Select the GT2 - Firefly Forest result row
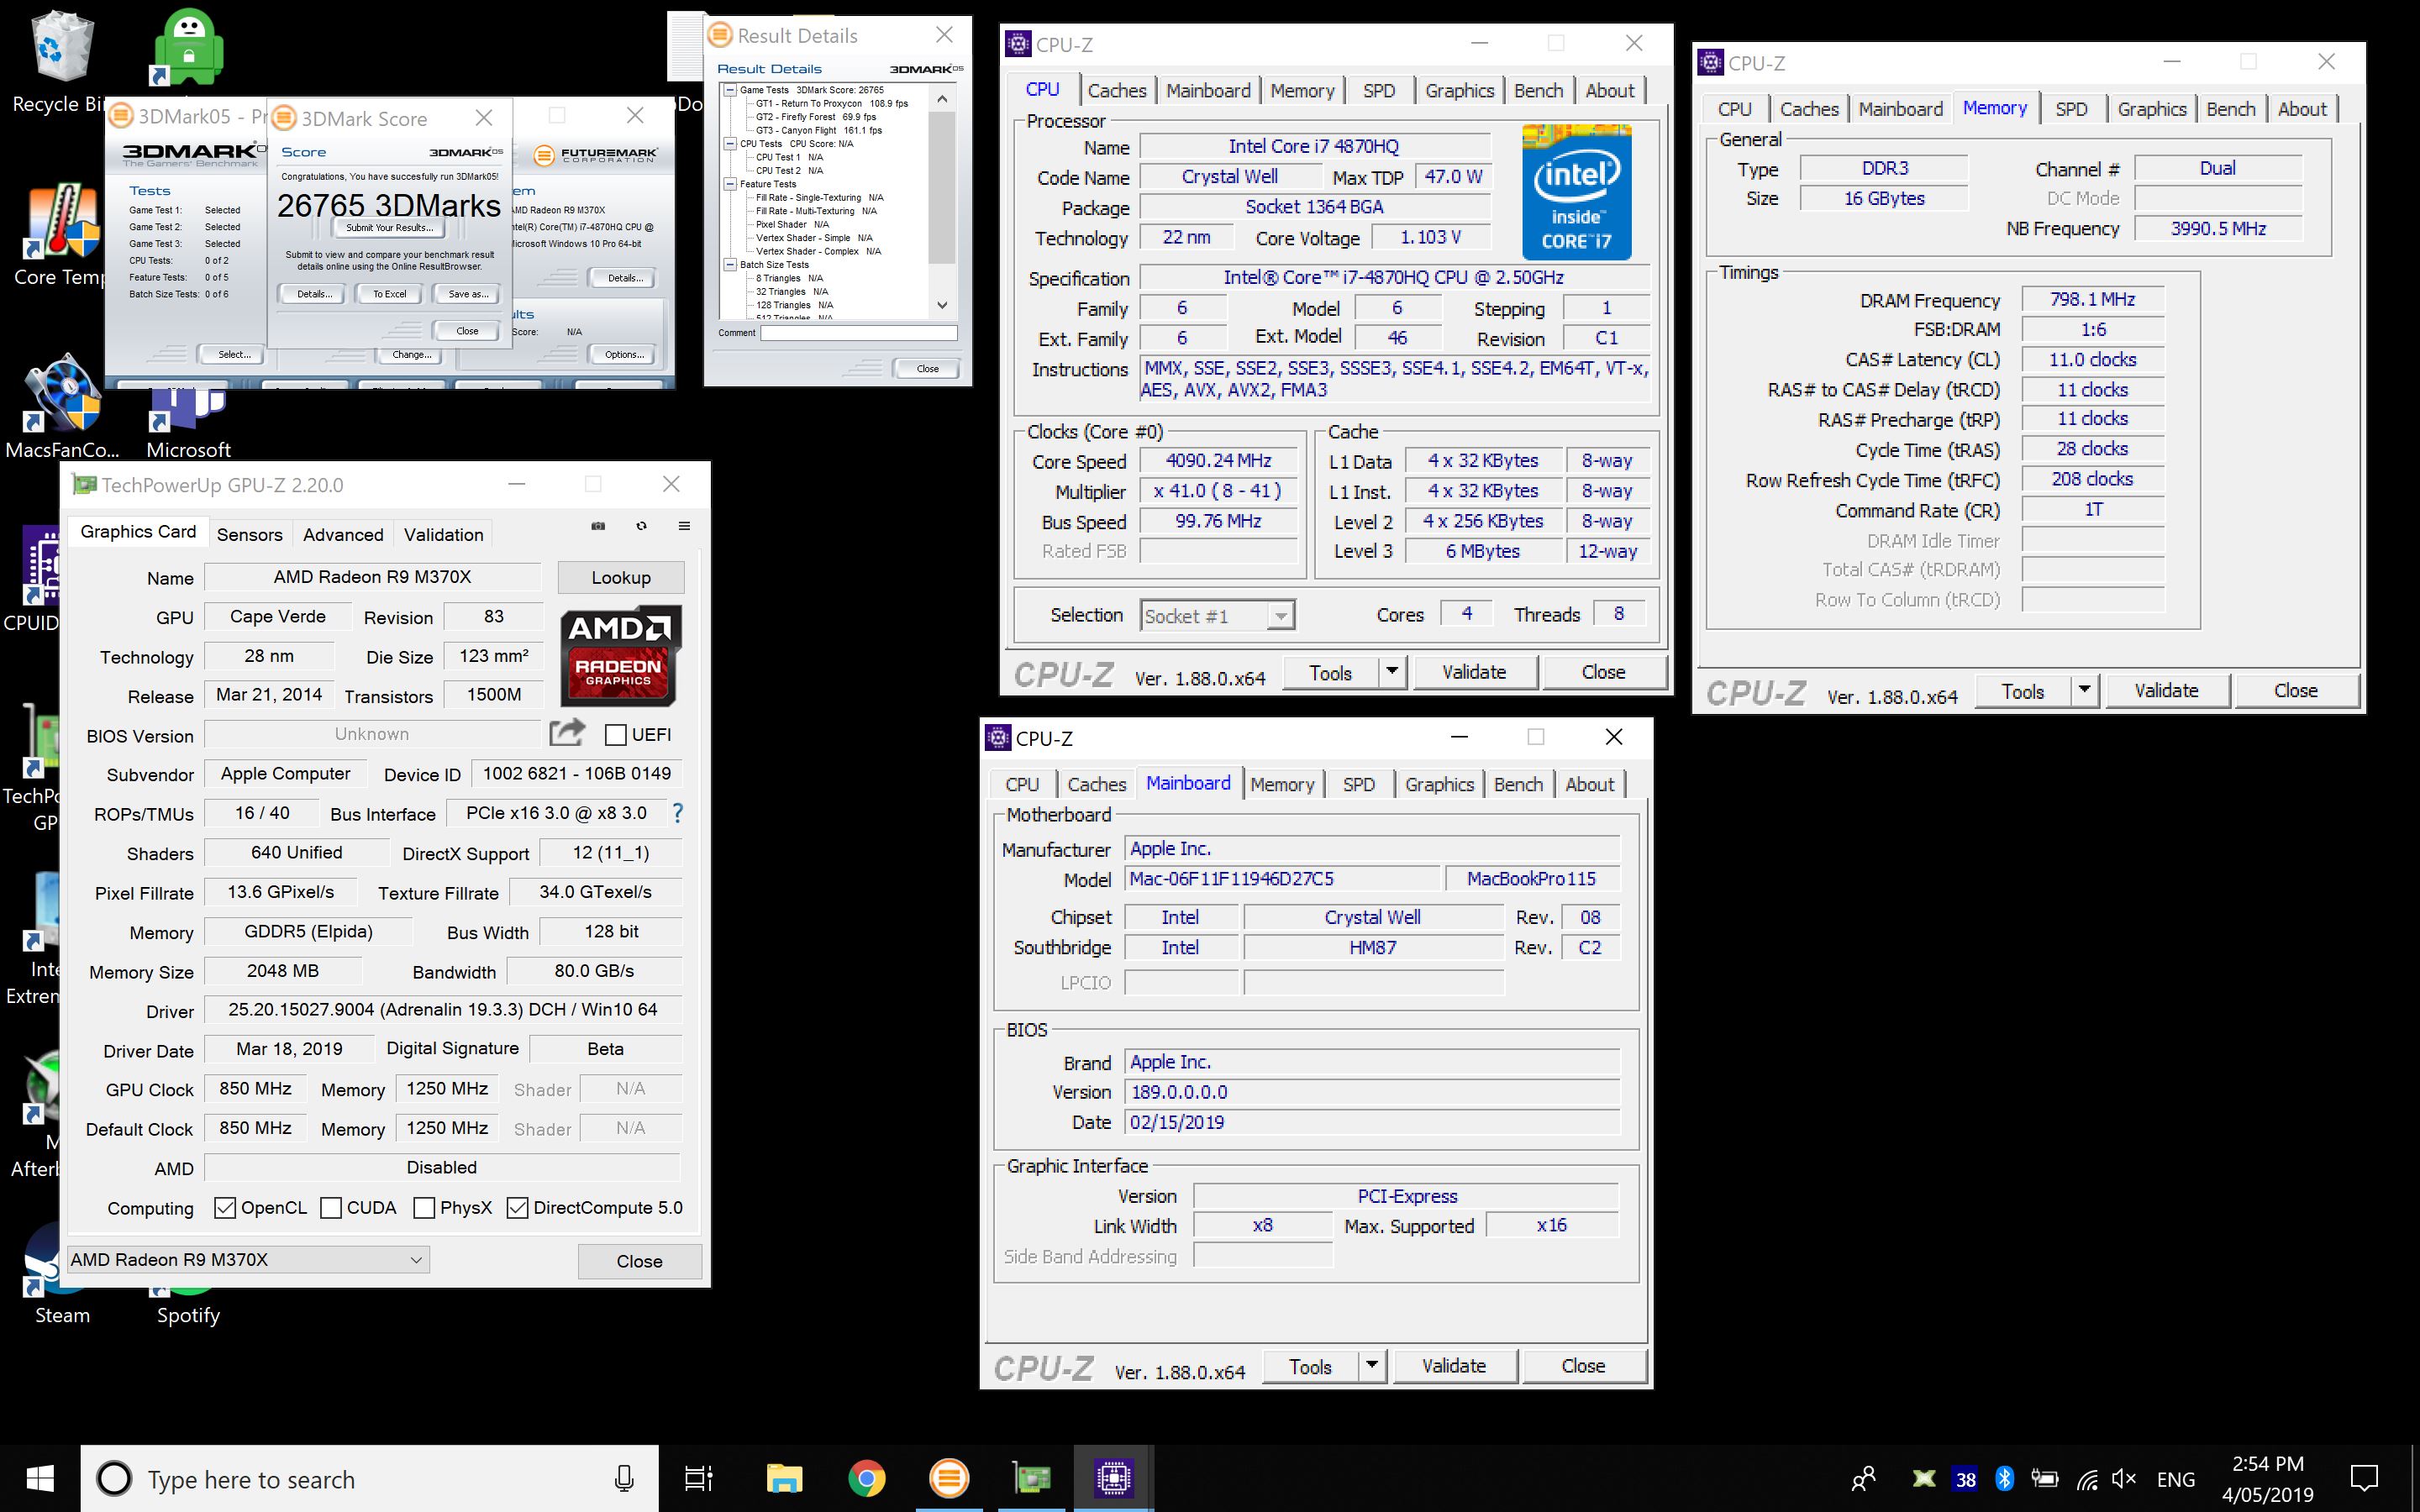 coord(816,117)
